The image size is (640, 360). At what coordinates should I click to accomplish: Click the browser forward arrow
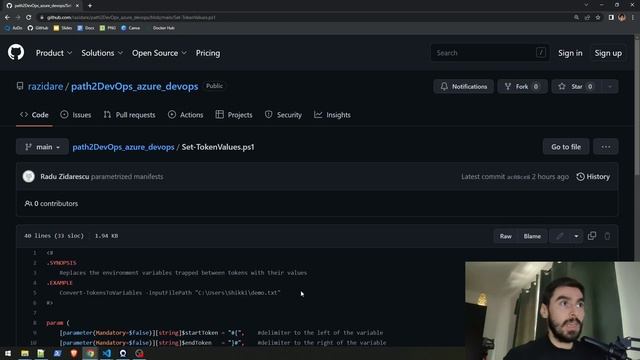pos(18,18)
